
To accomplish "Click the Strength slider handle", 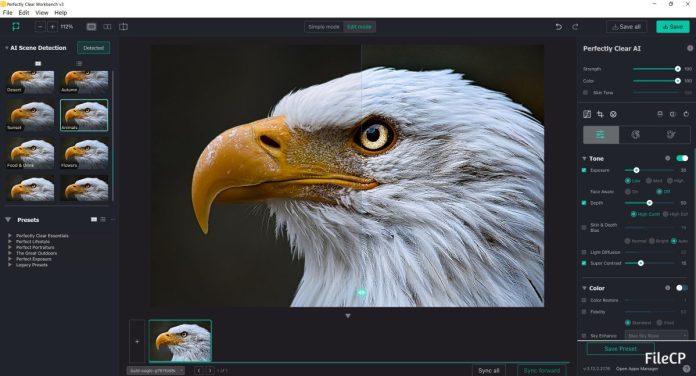I will (x=677, y=69).
